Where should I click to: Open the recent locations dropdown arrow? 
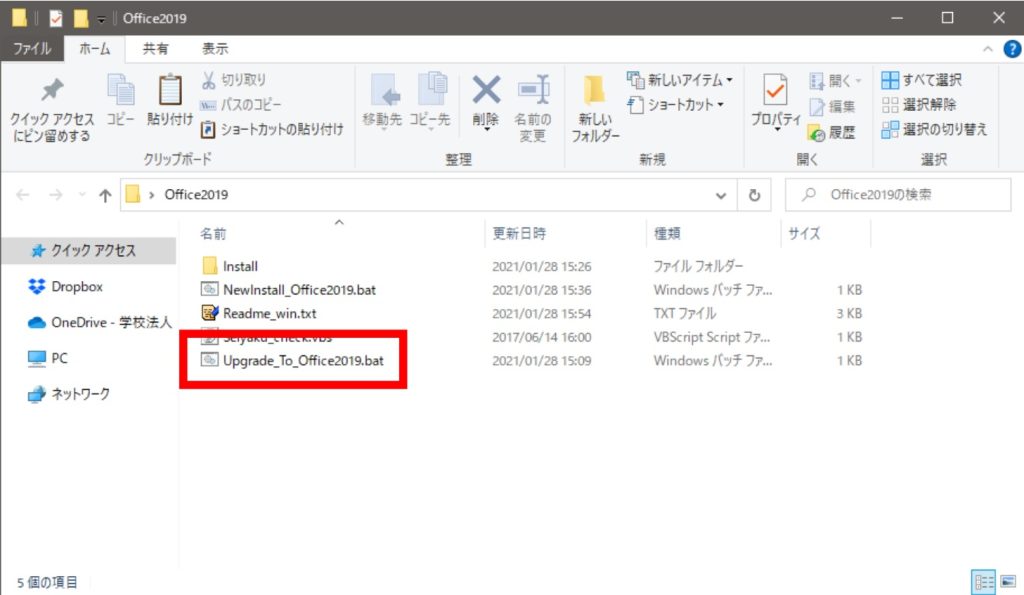[82, 195]
